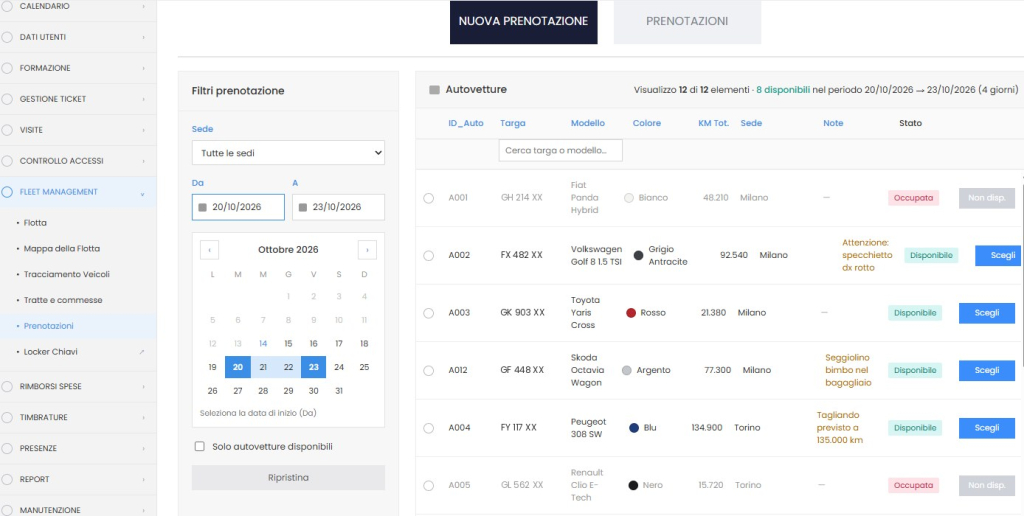The width and height of the screenshot is (1024, 516).
Task: Expand the DATI UTENTI menu chevron
Action: (144, 37)
